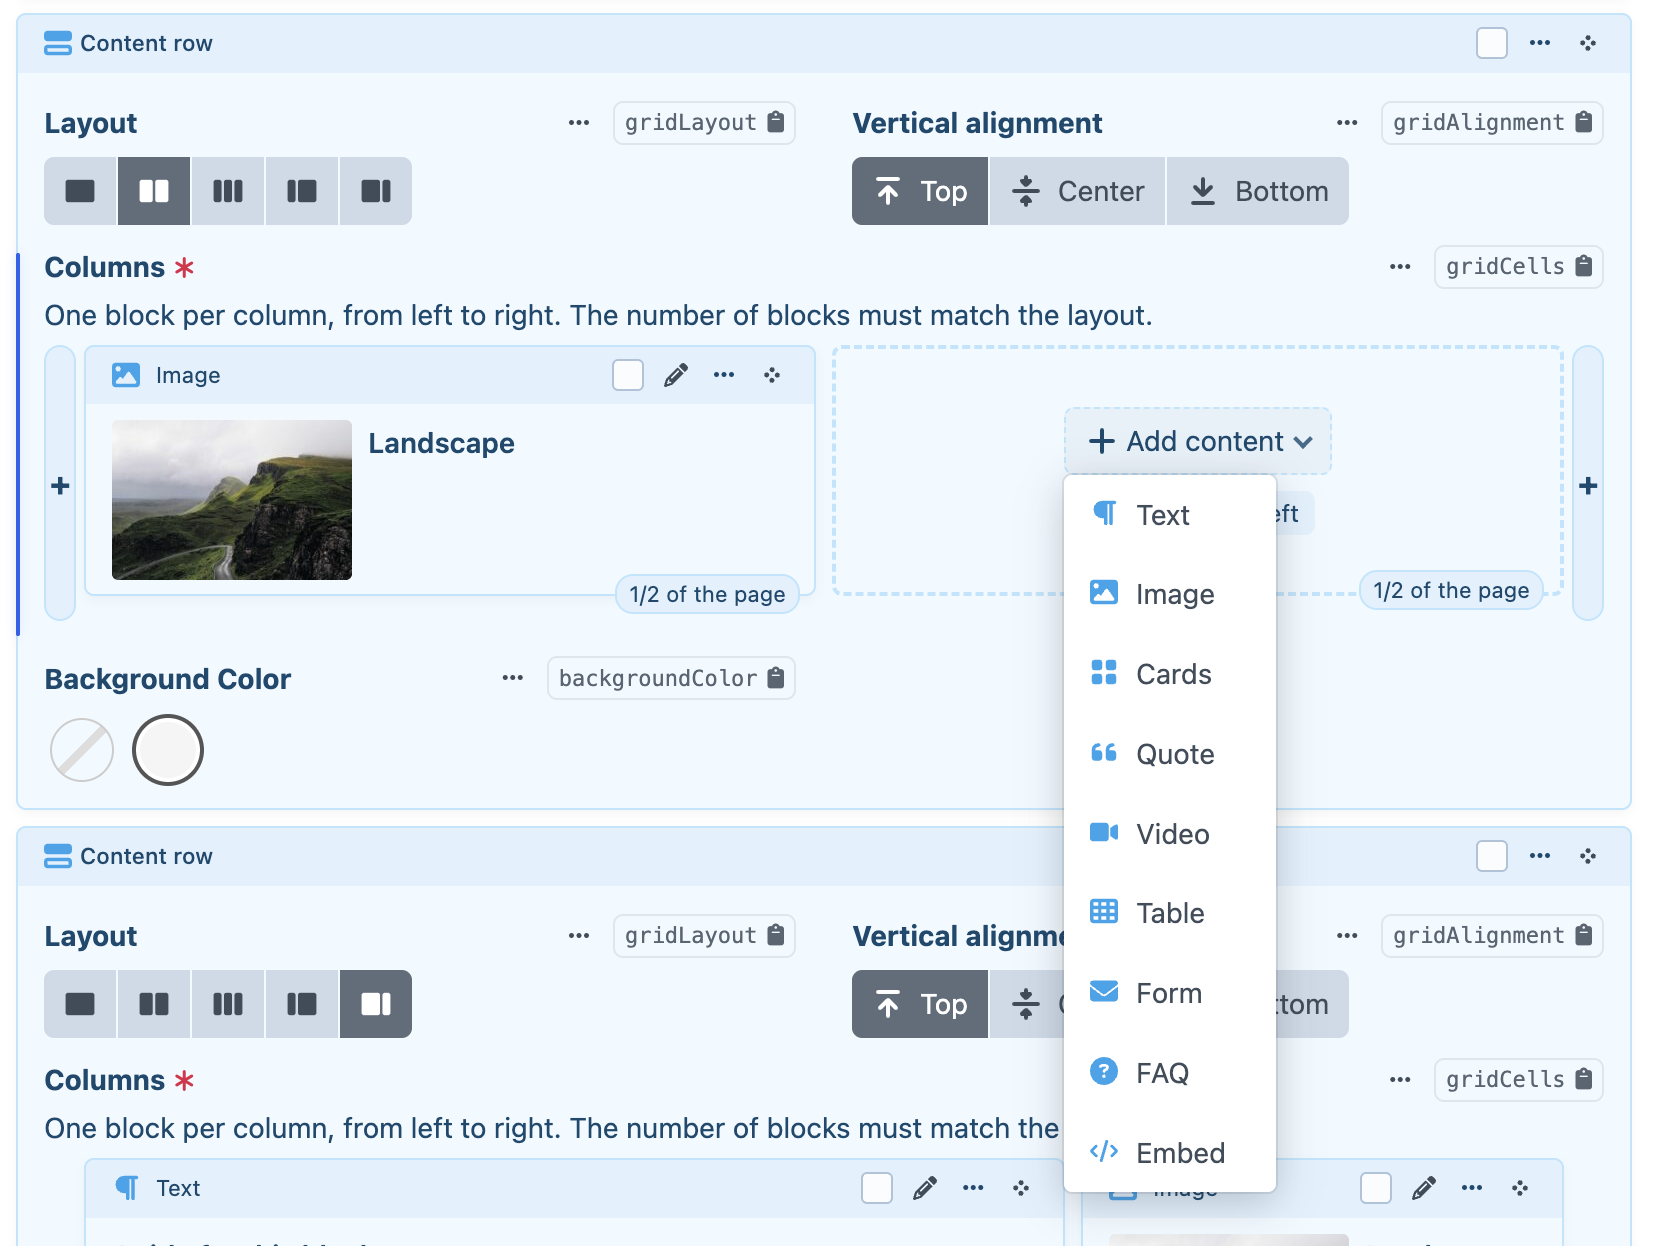
Task: Choose three column layout in second content row
Action: [228, 1004]
